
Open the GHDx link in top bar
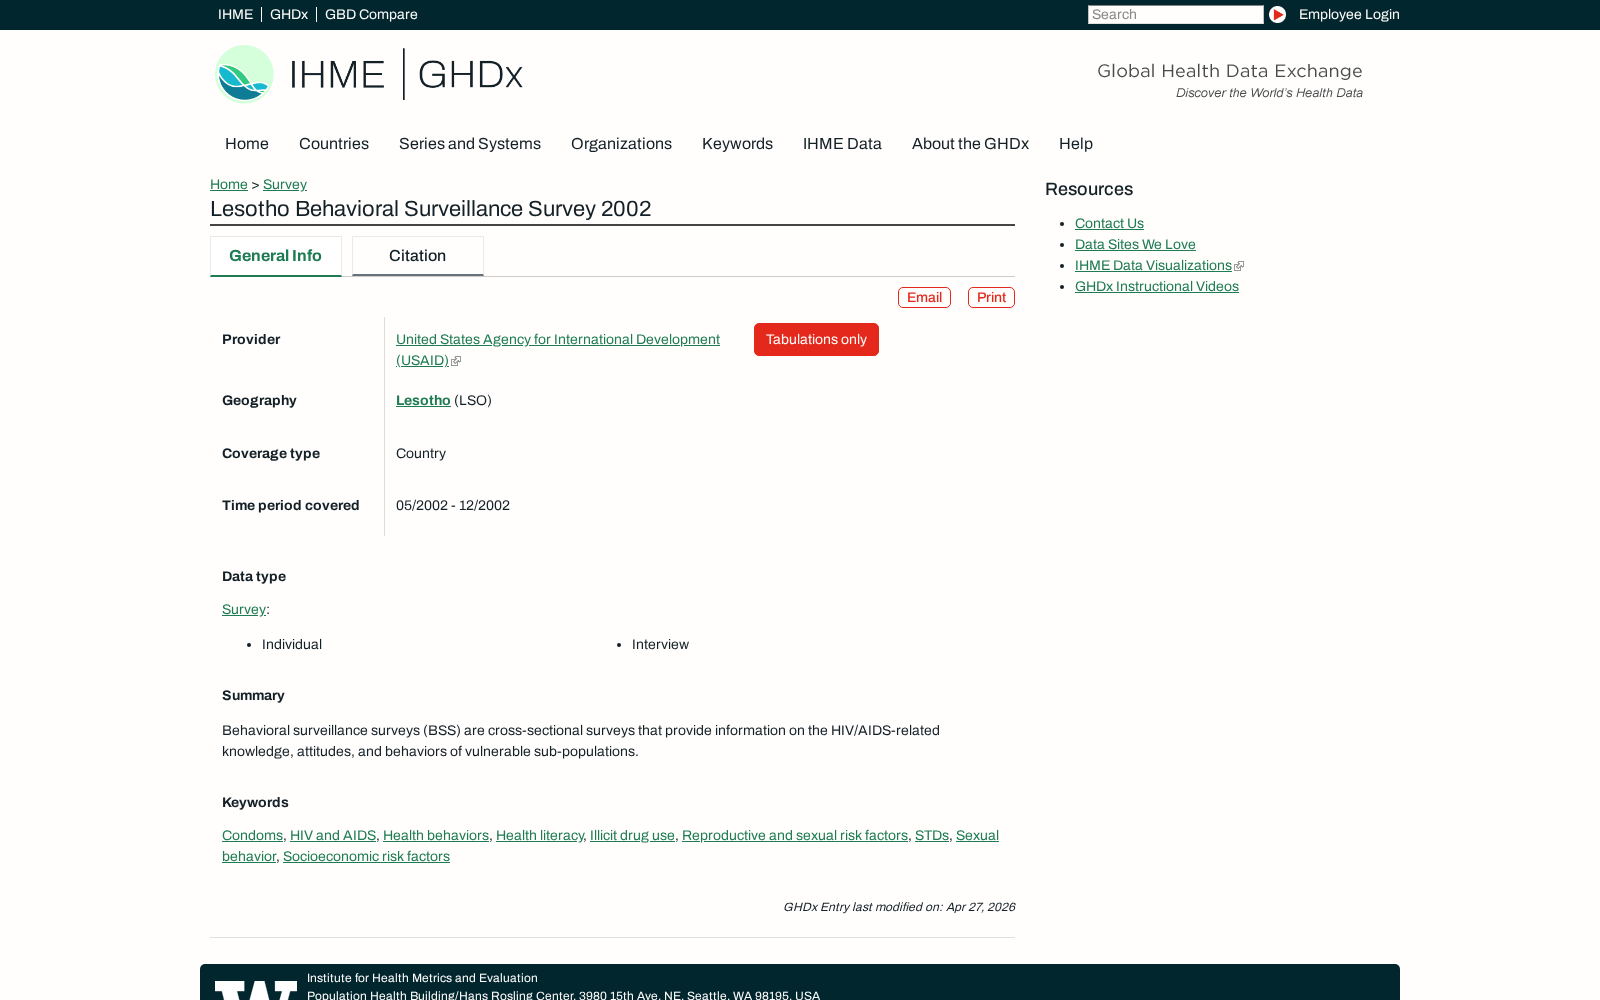click(x=289, y=14)
